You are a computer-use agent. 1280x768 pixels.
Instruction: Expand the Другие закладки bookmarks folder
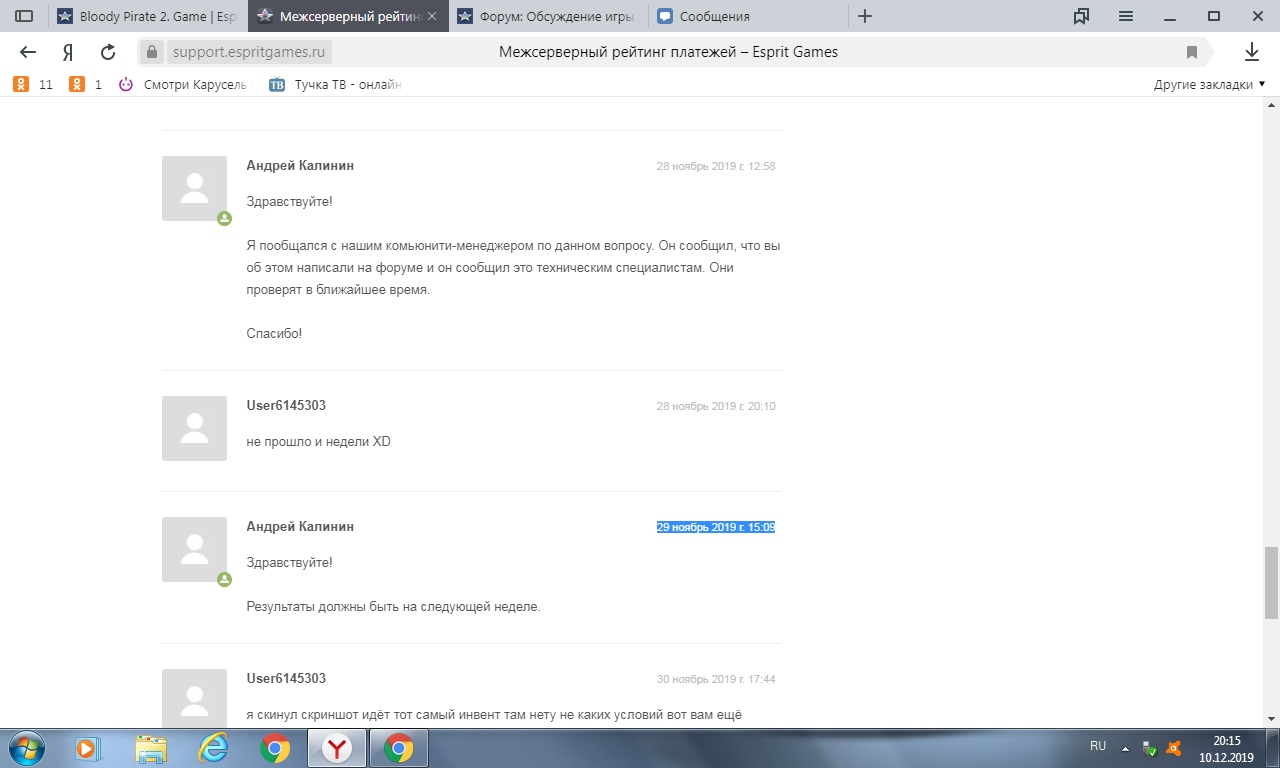1209,85
